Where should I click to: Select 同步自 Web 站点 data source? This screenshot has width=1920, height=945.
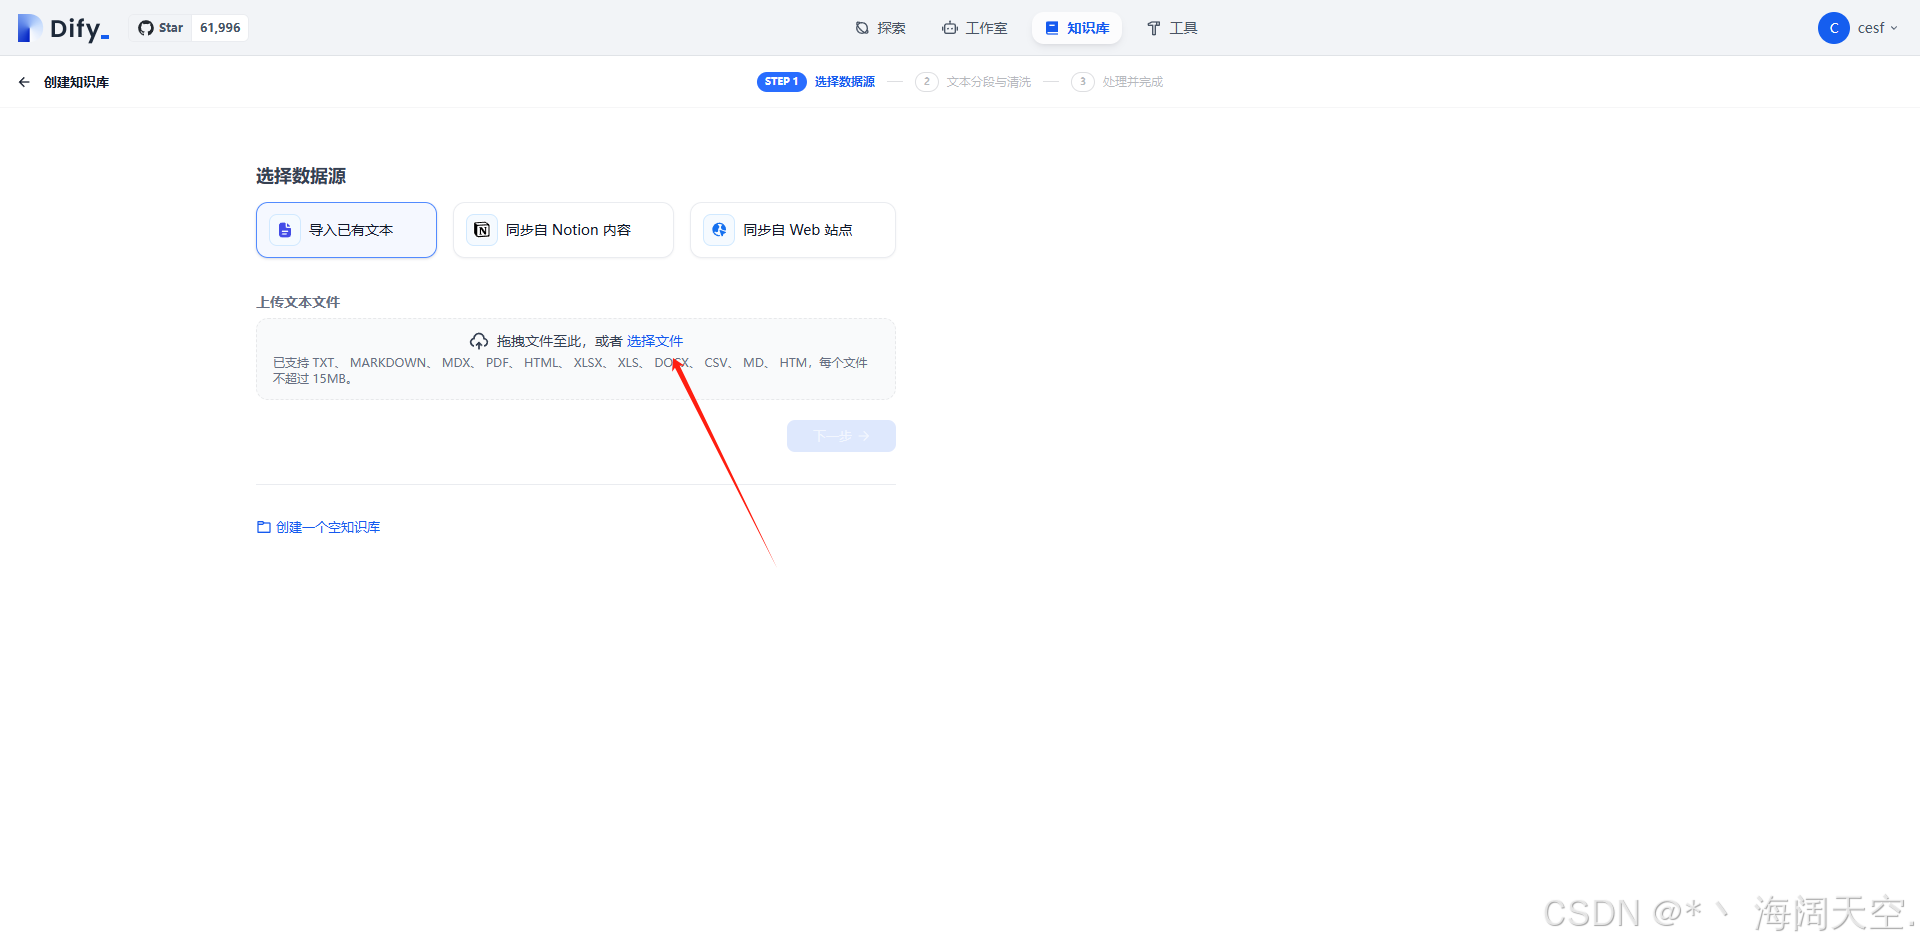(x=792, y=230)
